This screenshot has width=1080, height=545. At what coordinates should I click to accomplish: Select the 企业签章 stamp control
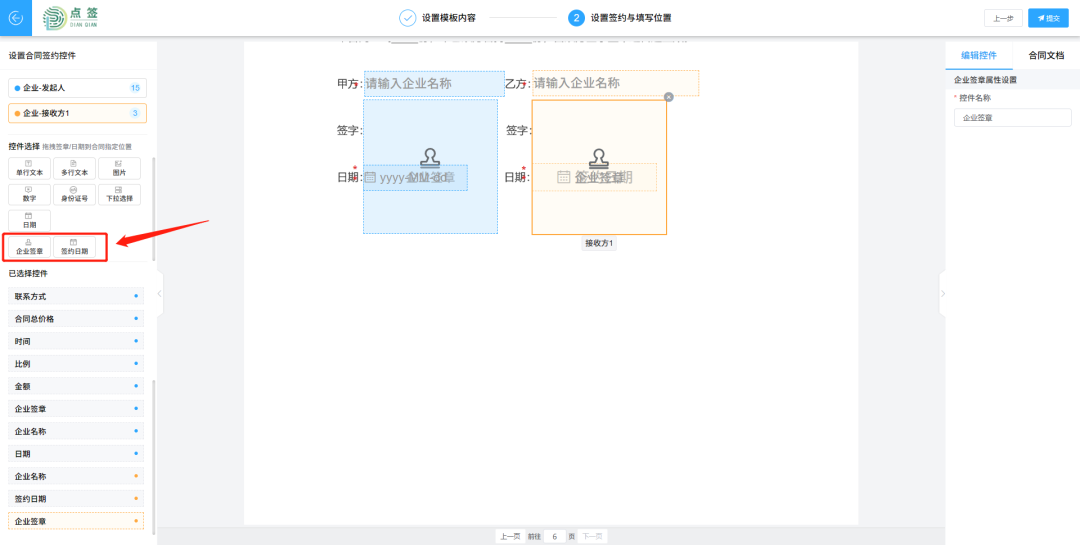coord(29,247)
